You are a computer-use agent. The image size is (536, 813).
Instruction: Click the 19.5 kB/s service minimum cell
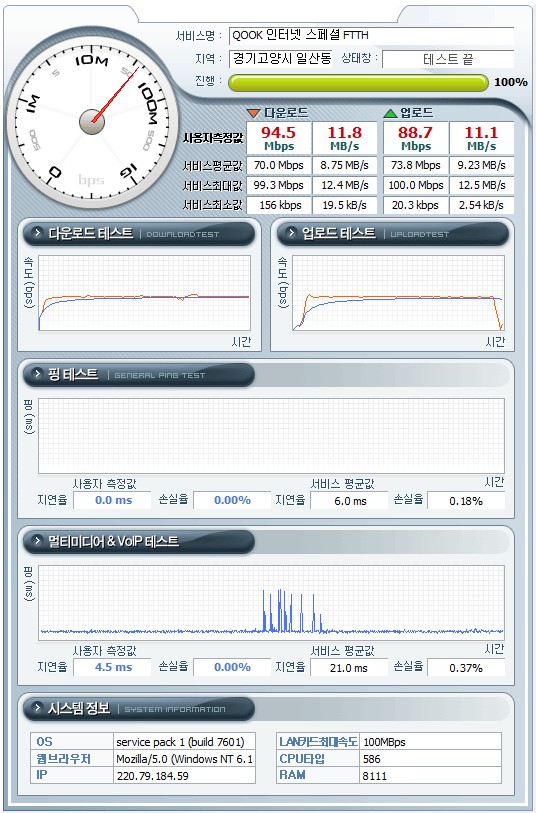345,205
